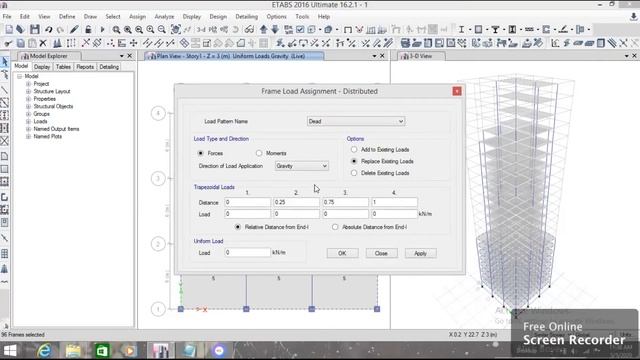Click the Concrete Frame Design square icon
Viewport: 640px width, 360px height.
[478, 29]
